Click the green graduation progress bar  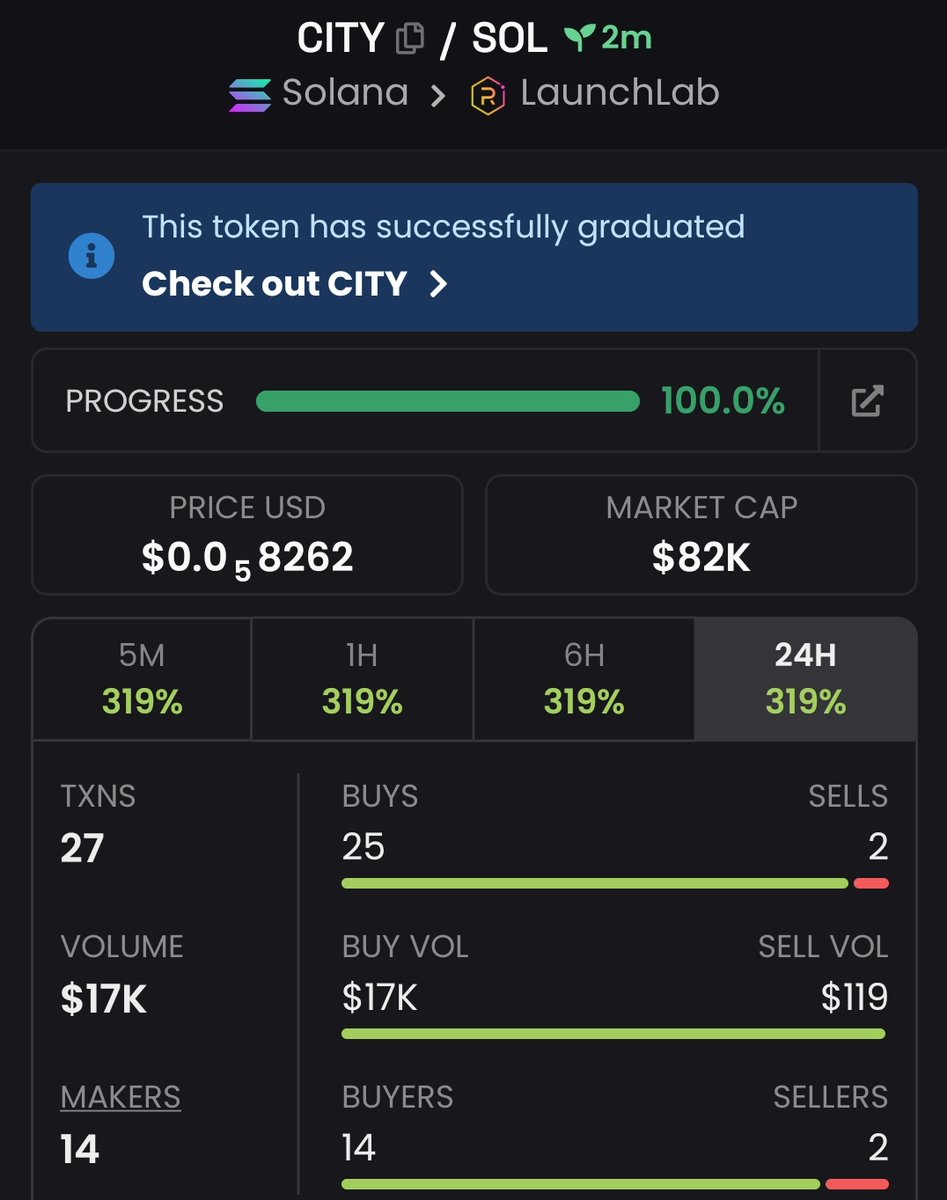447,401
